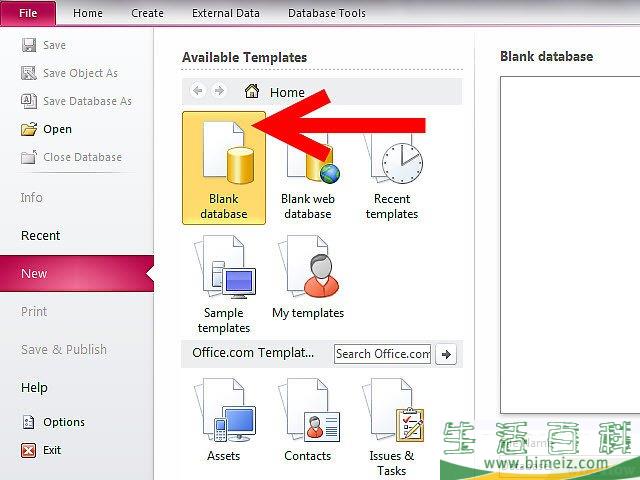Click inside the Search Office.com field

pyautogui.click(x=382, y=354)
